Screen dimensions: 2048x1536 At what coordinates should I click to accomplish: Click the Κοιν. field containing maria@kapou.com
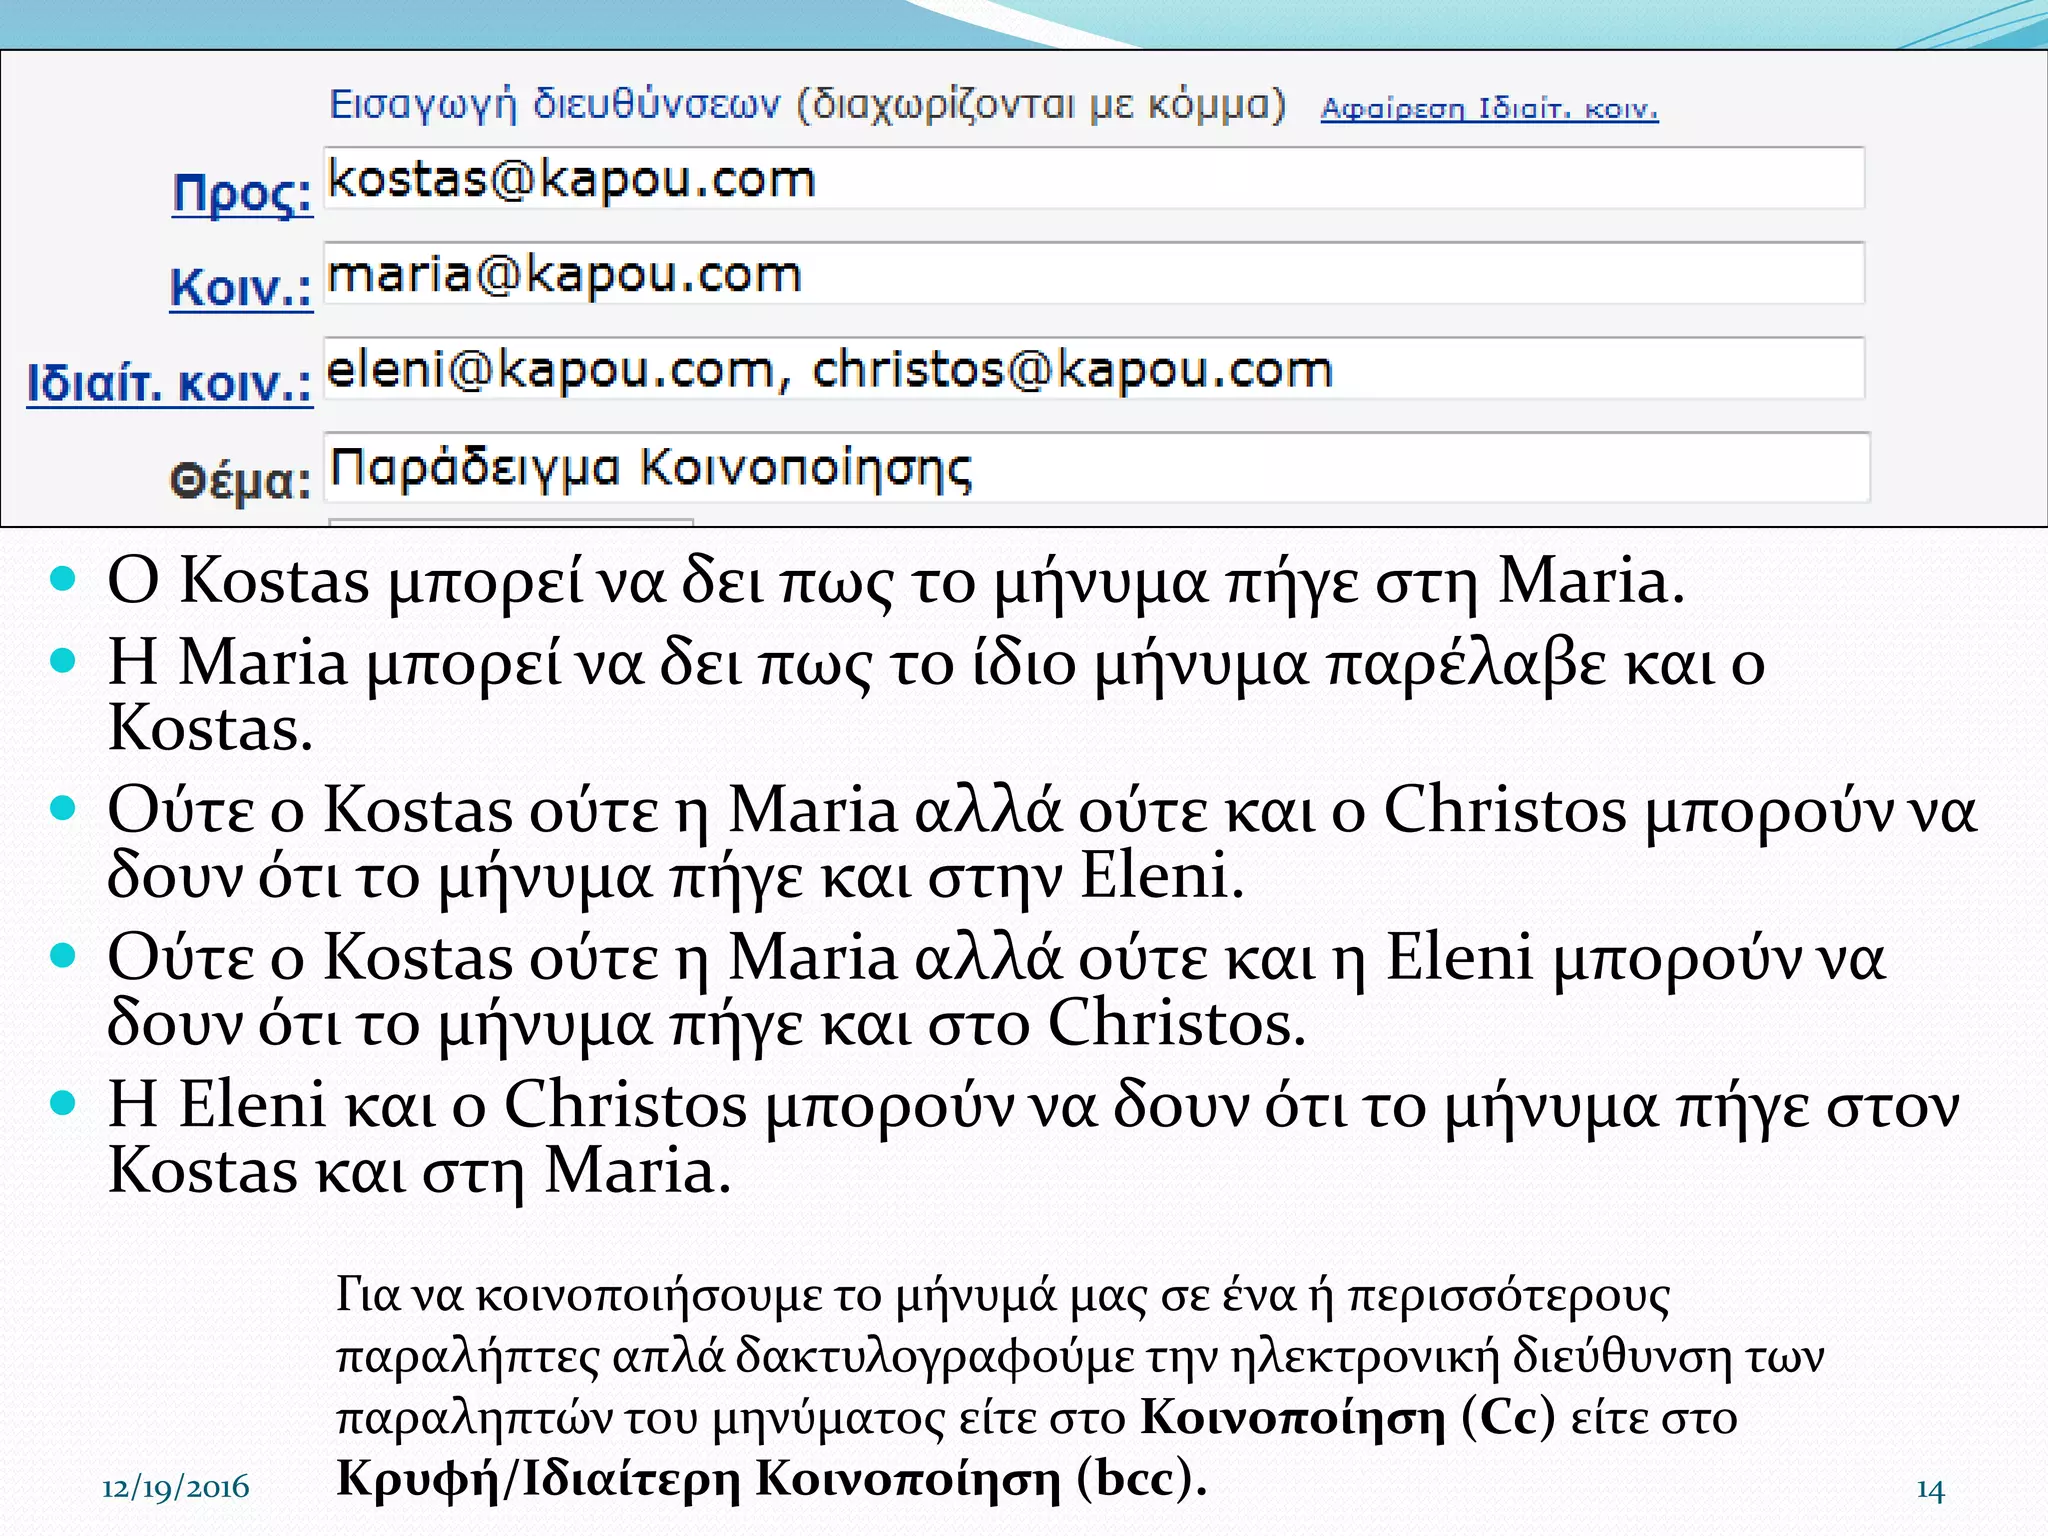(1094, 273)
